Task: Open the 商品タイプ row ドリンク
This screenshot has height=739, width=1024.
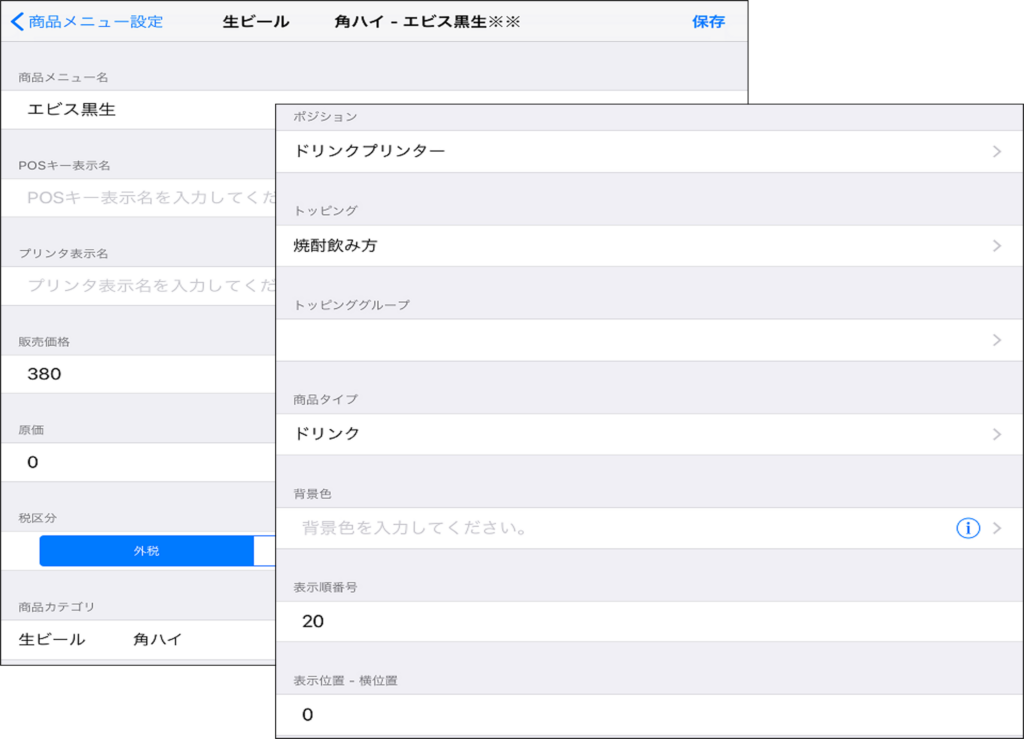Action: 649,434
